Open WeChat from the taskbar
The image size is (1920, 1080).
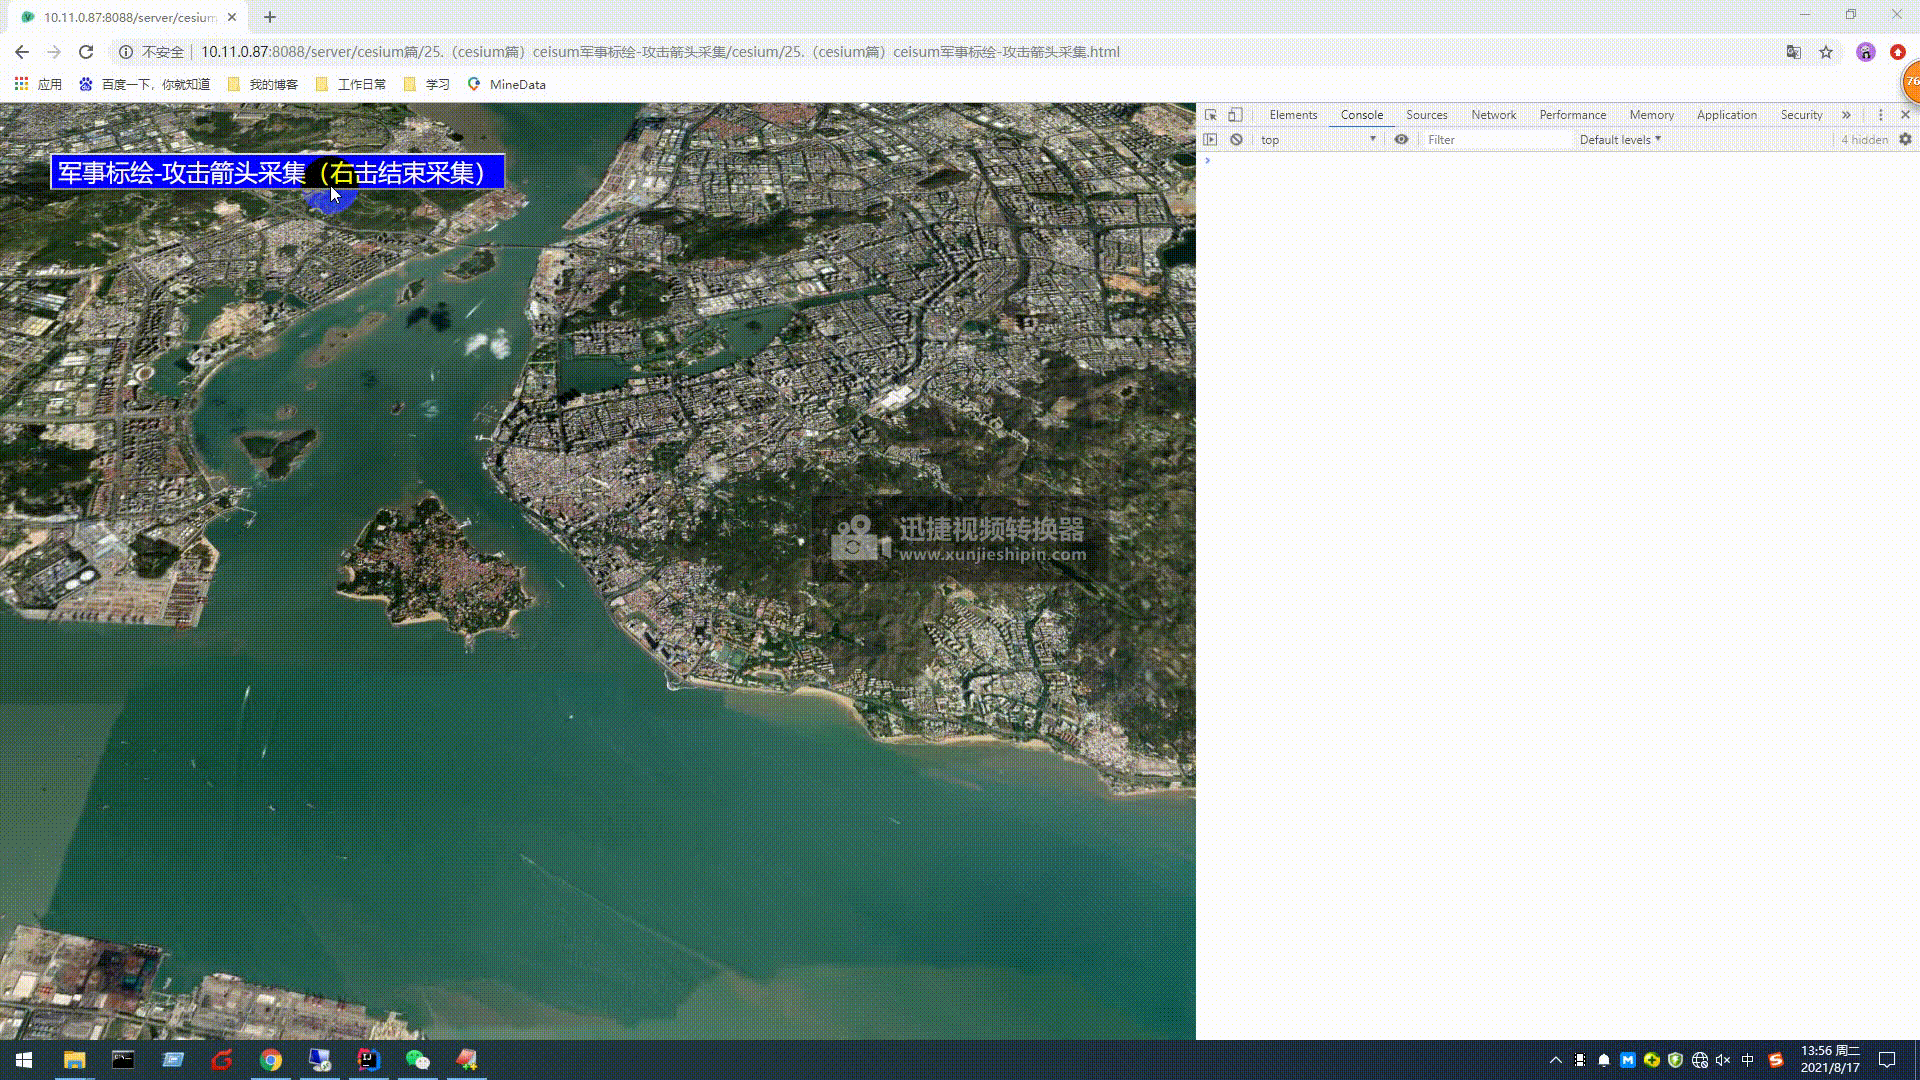[417, 1060]
